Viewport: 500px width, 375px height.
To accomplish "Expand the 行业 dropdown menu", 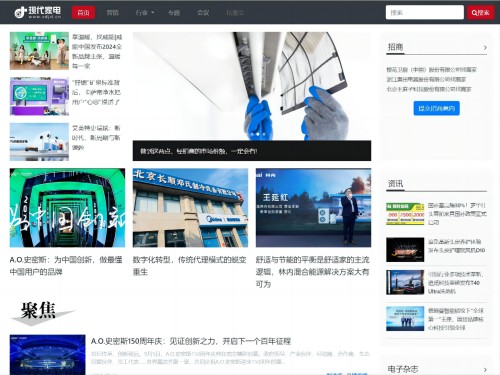I will [145, 13].
